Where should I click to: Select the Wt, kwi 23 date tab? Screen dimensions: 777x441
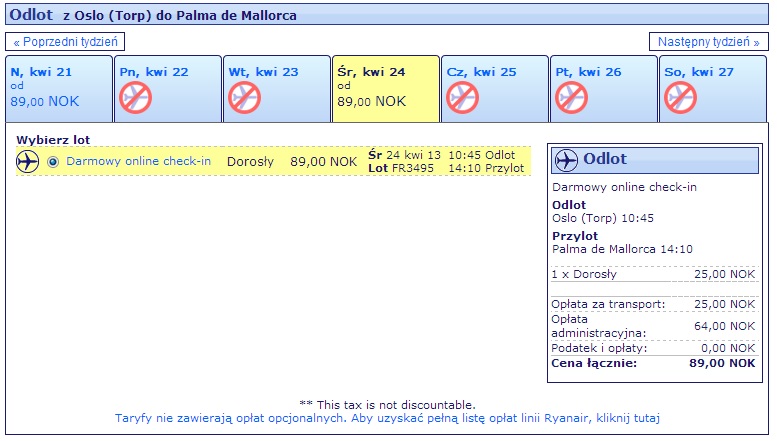point(277,89)
